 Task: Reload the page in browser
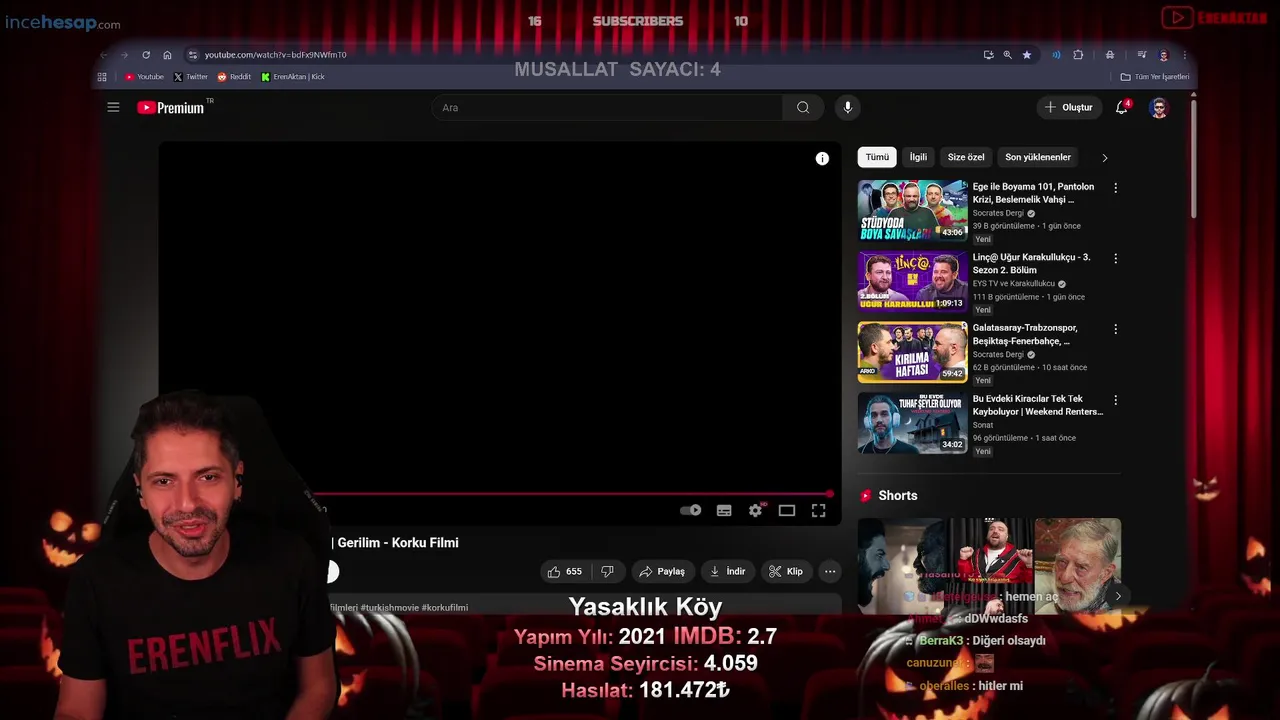146,55
